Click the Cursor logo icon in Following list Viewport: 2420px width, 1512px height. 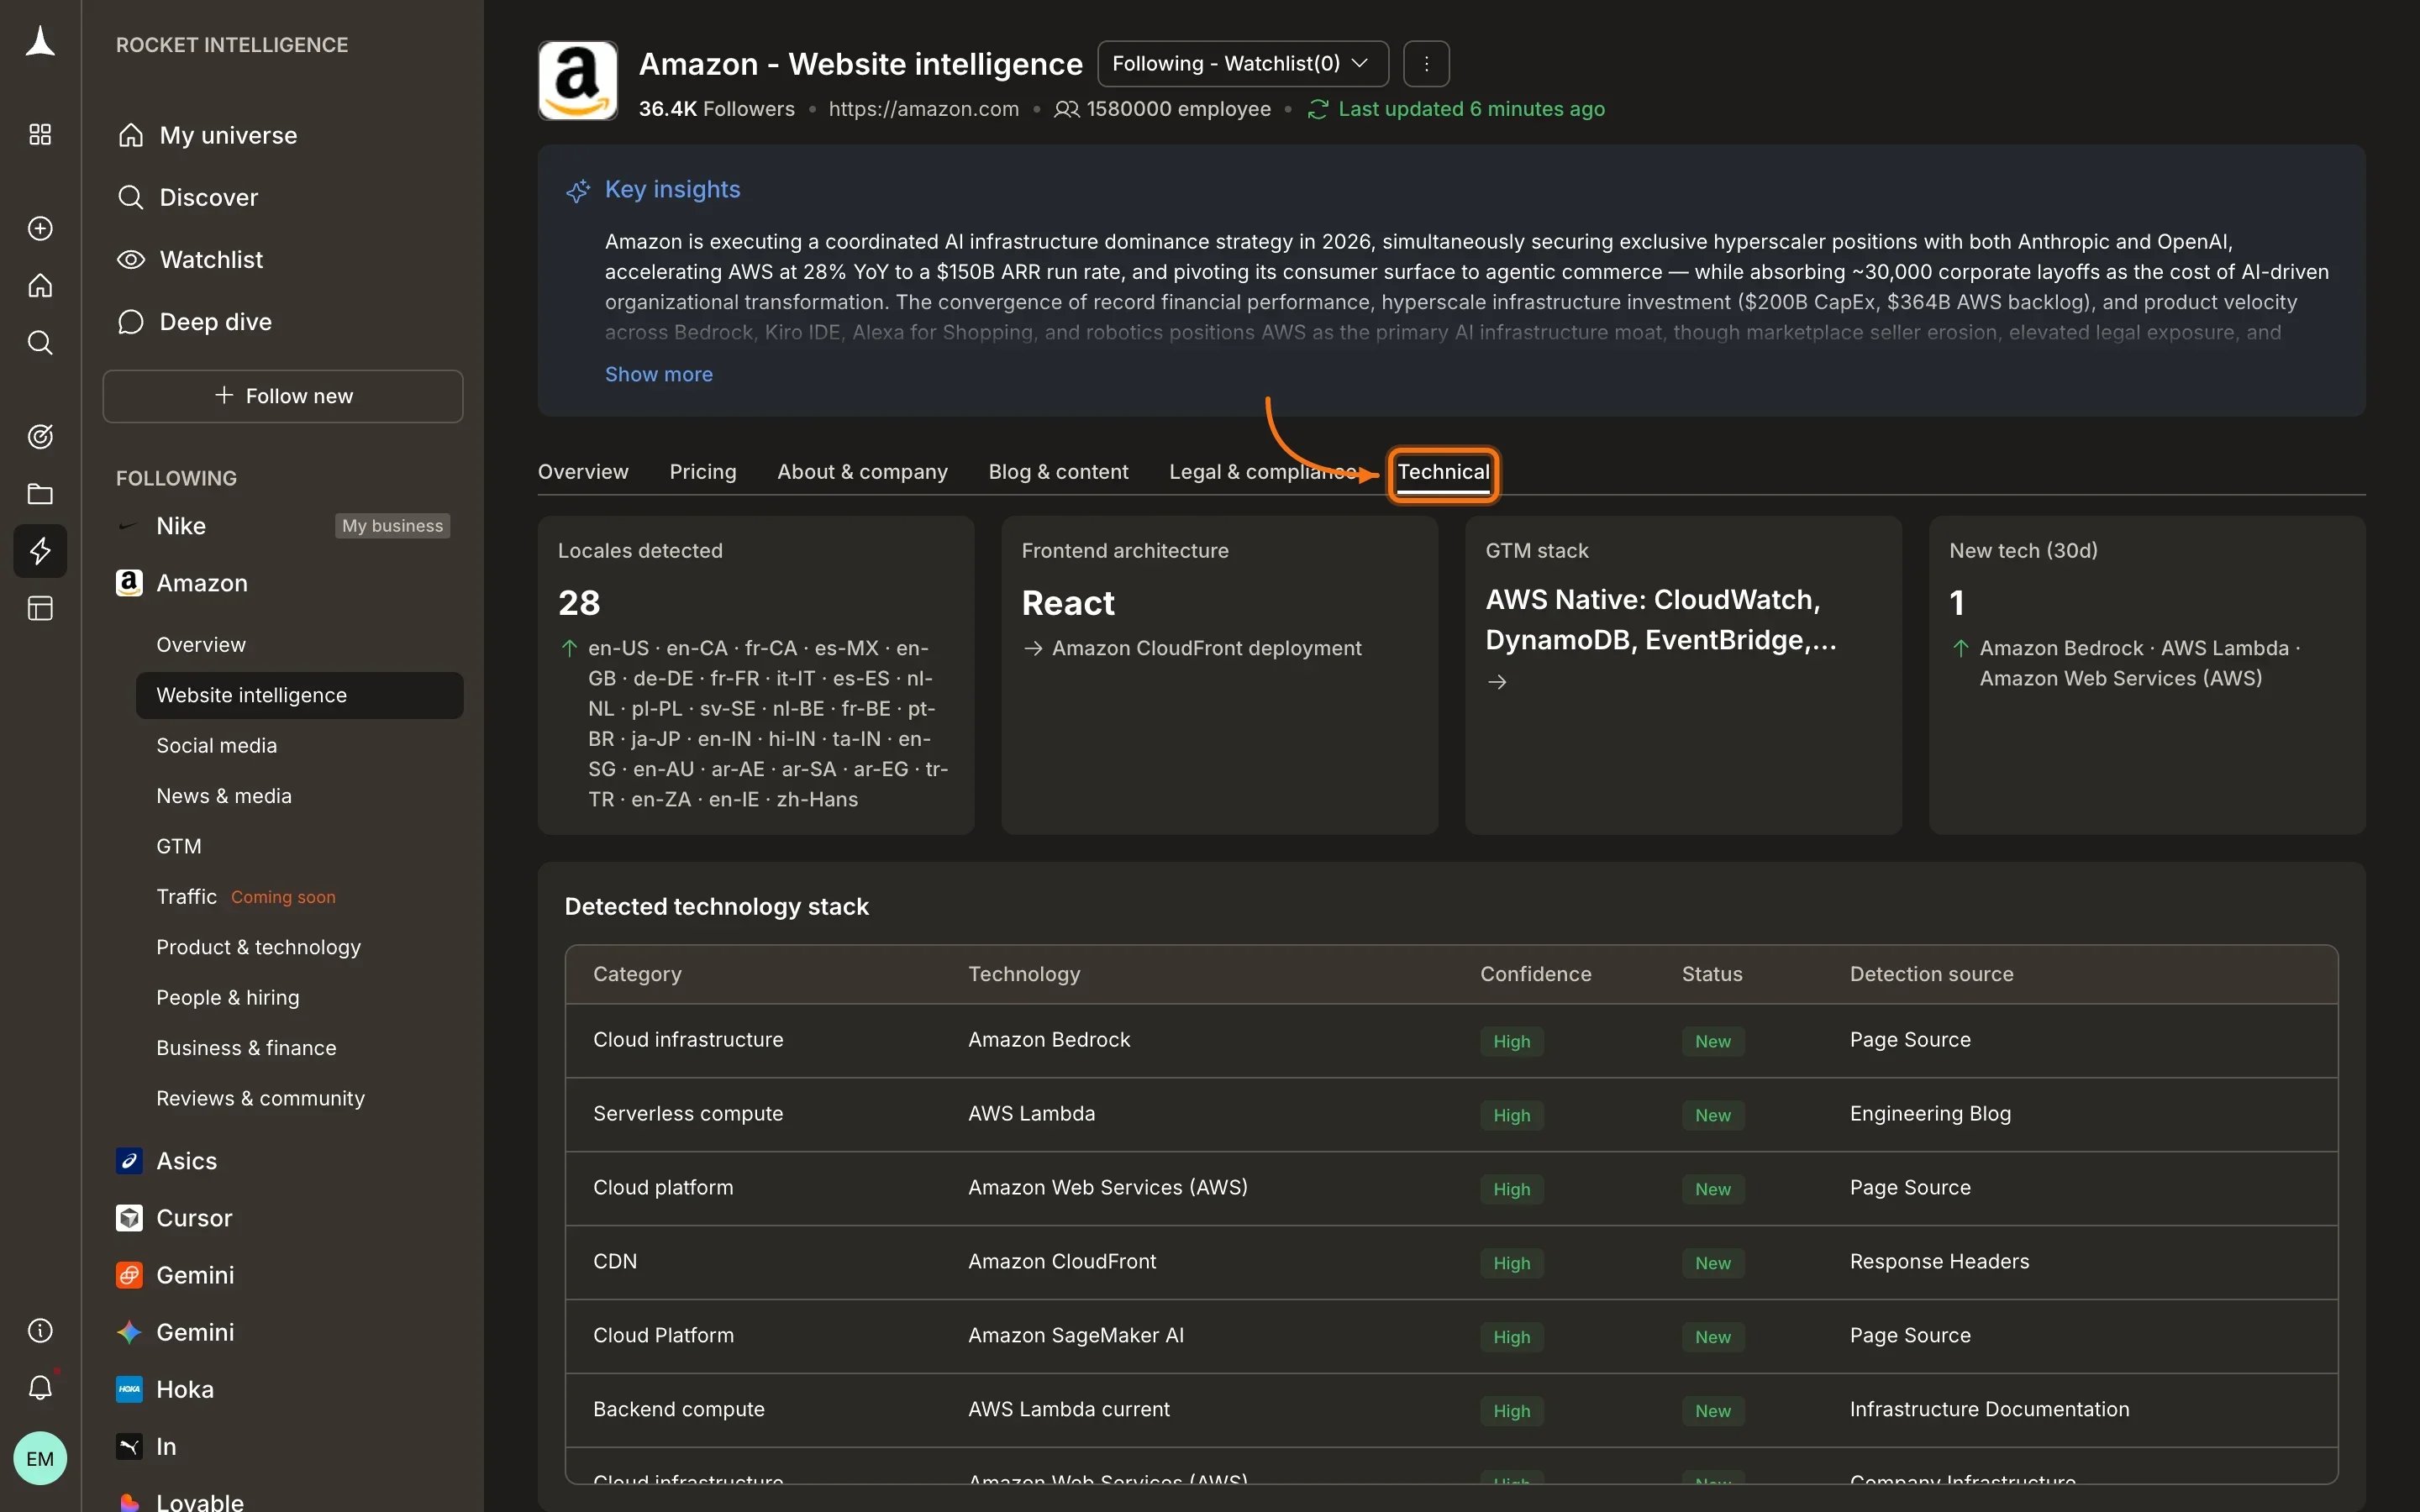point(129,1218)
